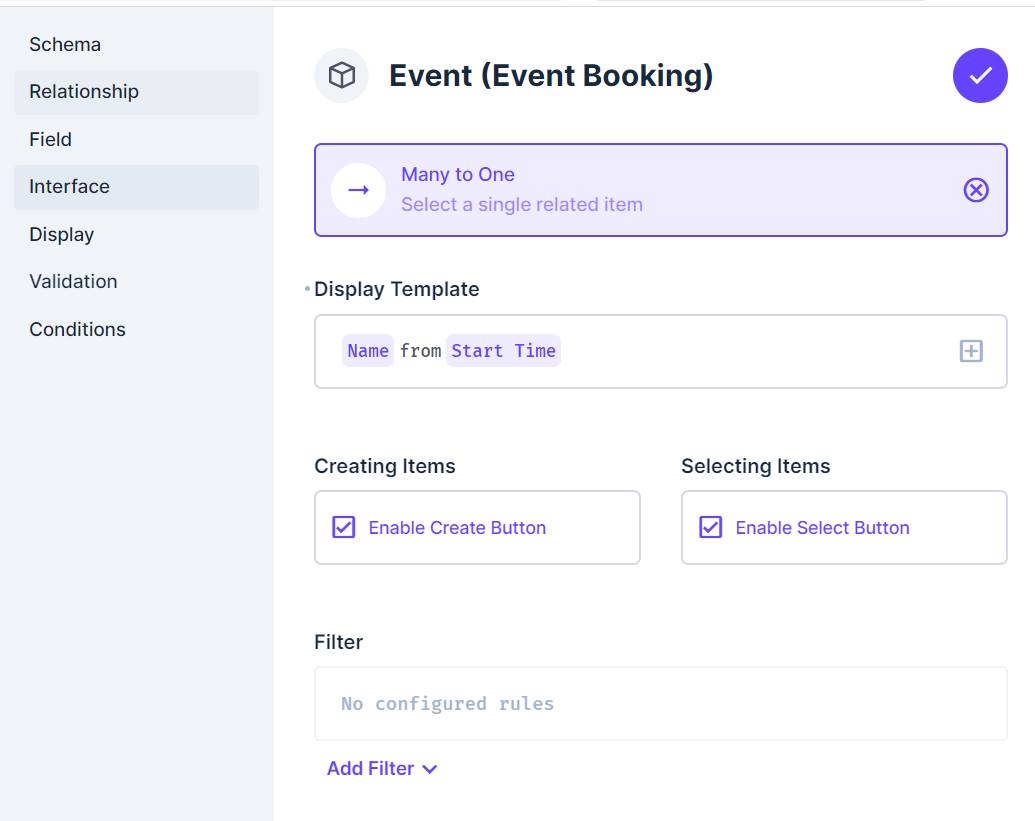The image size is (1035, 821).
Task: Open the Conditions tab
Action: (78, 329)
